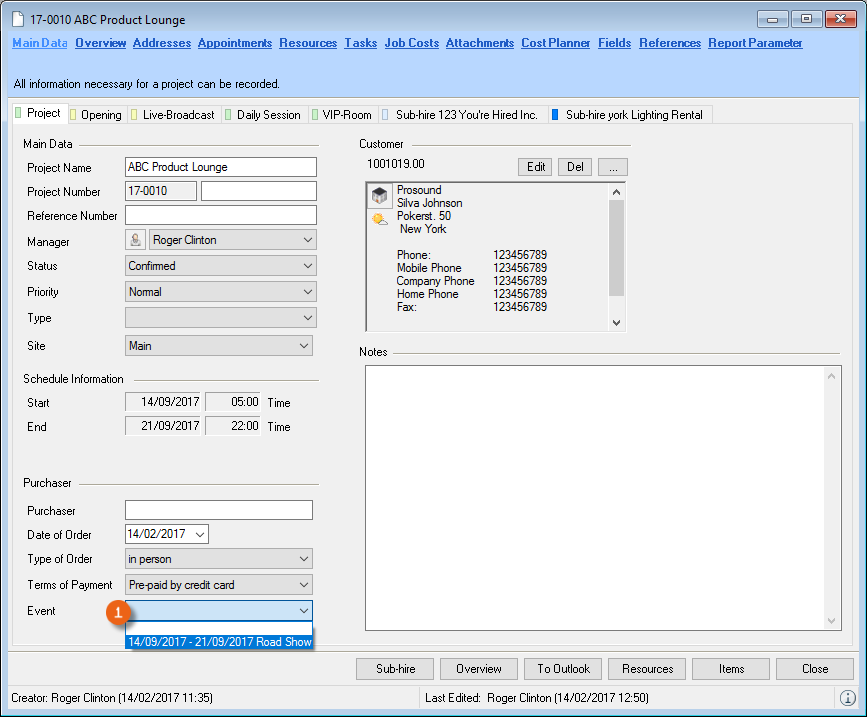Open the Job Costs link
The image size is (867, 717).
[x=412, y=43]
